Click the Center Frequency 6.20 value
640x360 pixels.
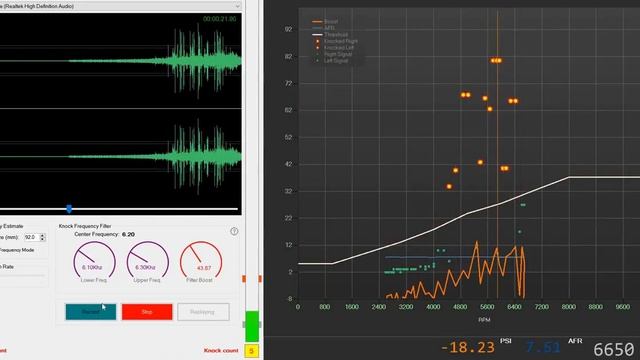(128, 234)
